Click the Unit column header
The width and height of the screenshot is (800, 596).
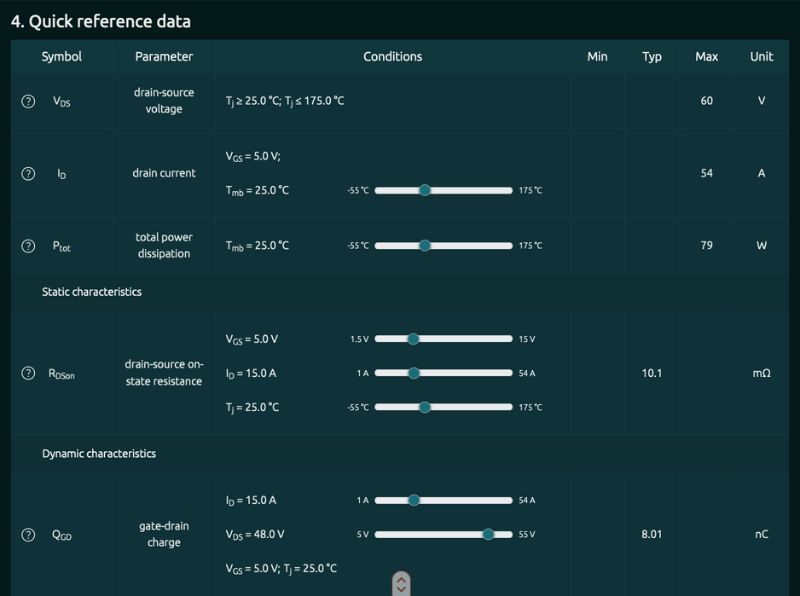(x=761, y=57)
